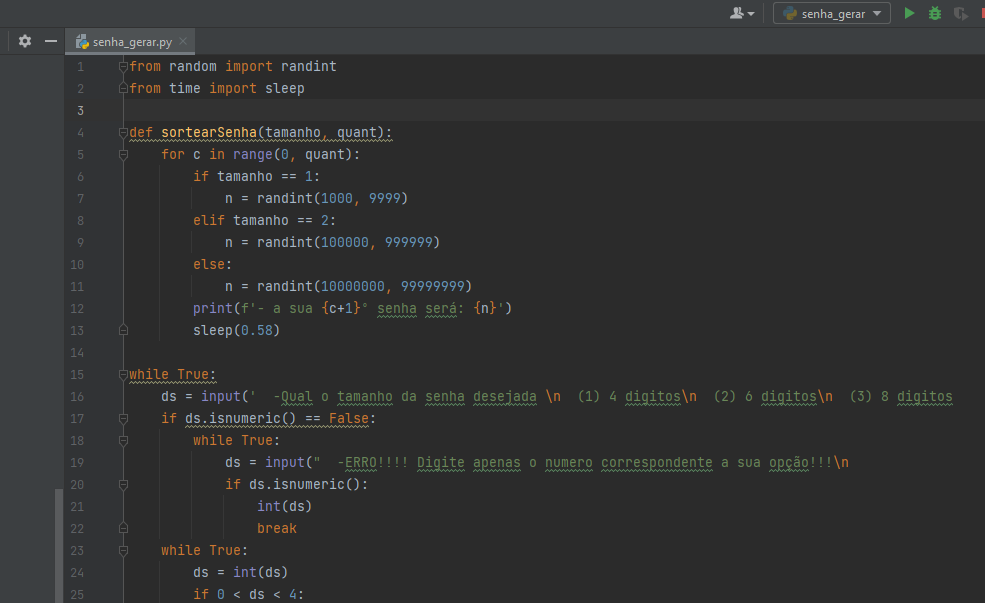Collapse the while True block fold arrow on line 15

[x=122, y=374]
